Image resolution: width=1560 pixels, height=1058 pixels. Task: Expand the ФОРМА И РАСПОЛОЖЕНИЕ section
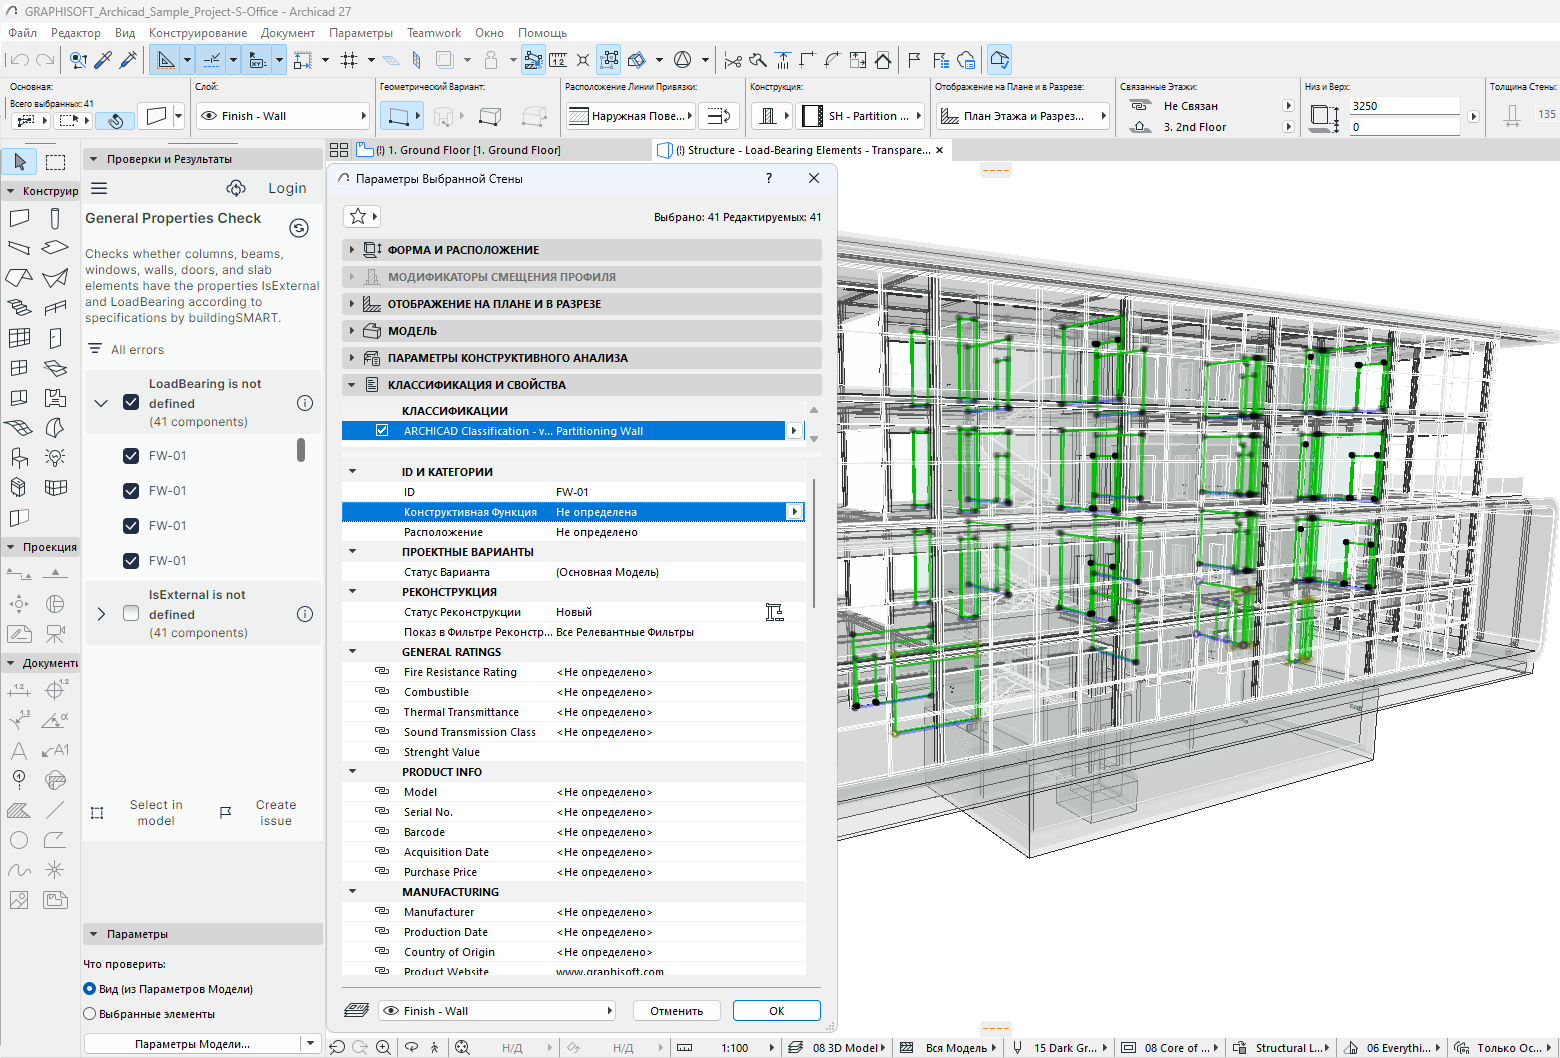point(352,250)
